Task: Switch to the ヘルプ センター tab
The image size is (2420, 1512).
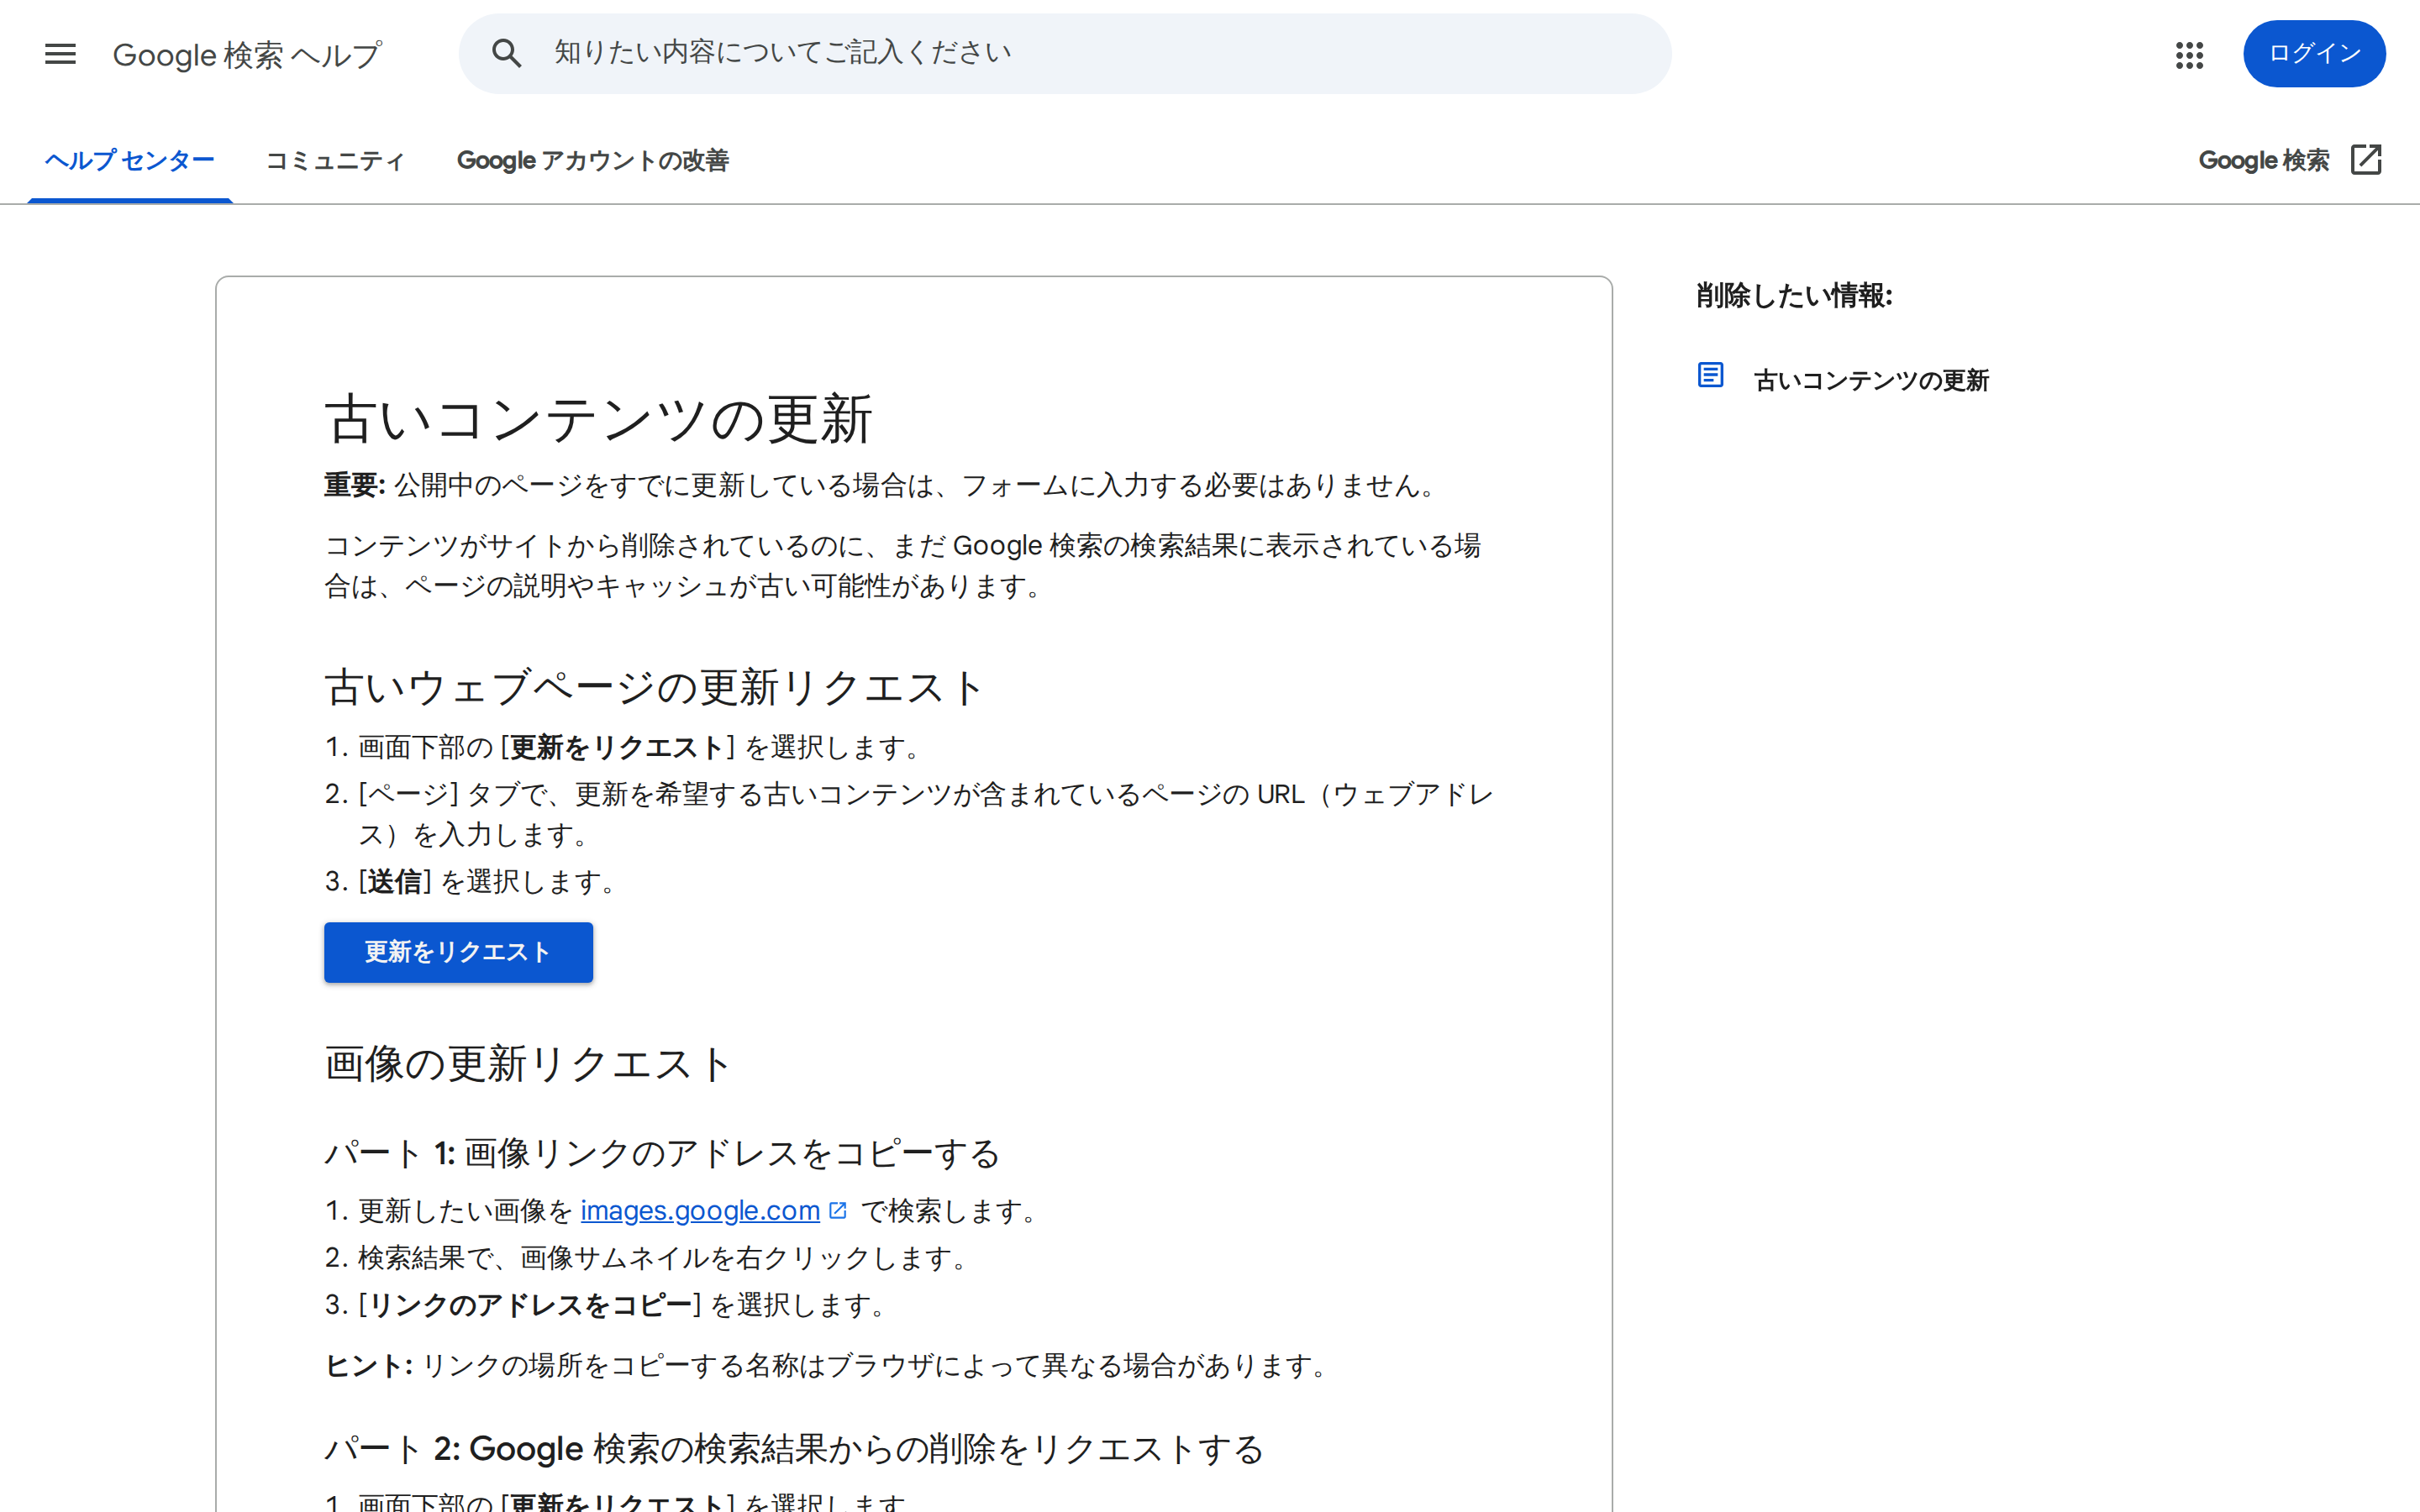Action: coord(130,161)
